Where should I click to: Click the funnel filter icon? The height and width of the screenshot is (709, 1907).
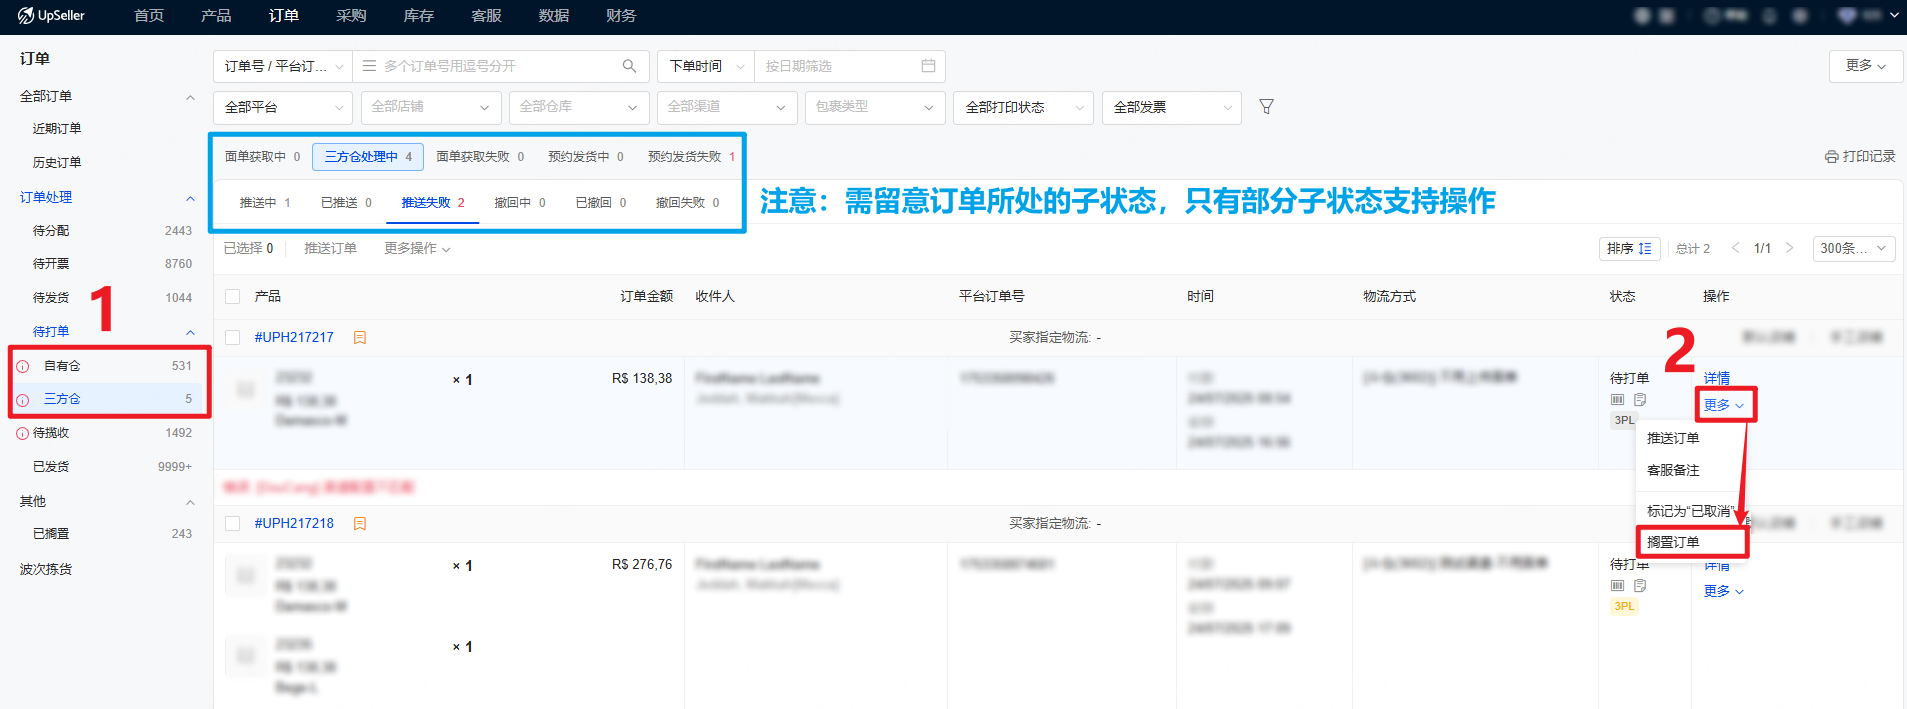[1266, 107]
